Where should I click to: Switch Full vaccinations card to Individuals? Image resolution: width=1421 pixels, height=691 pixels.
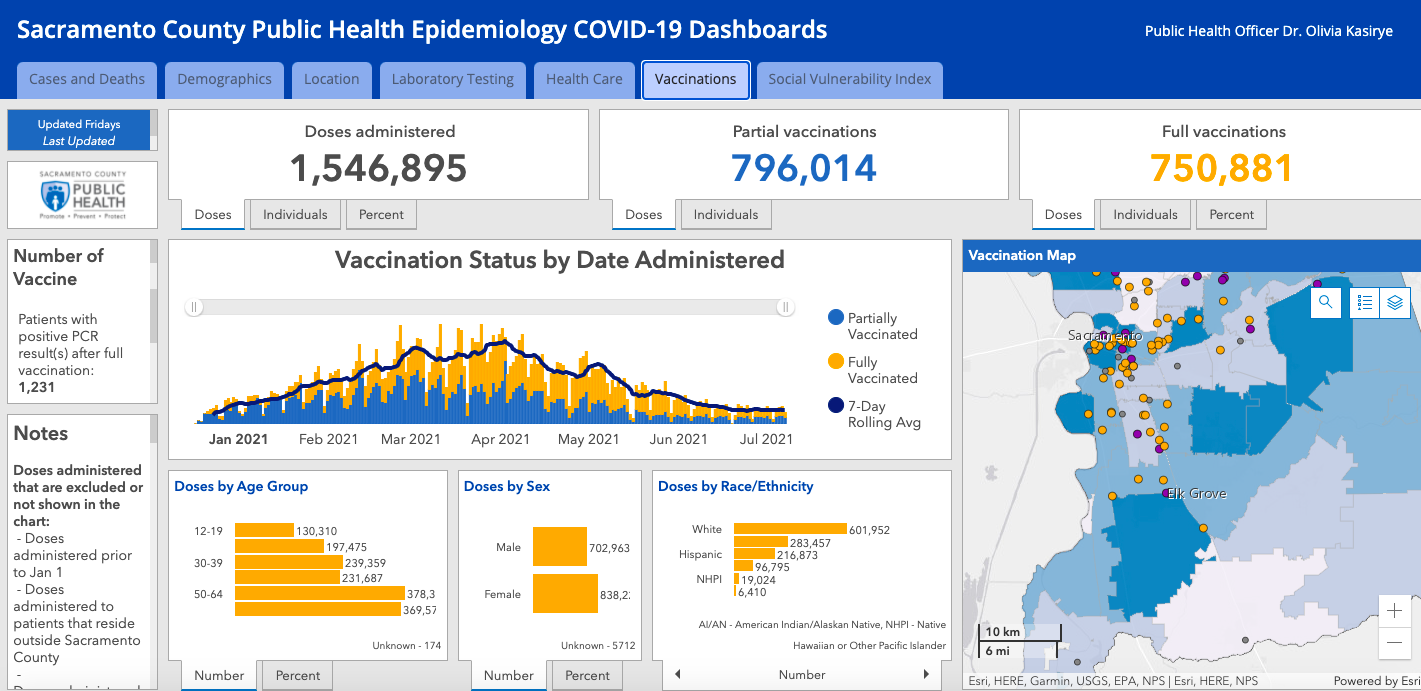tap(1145, 215)
